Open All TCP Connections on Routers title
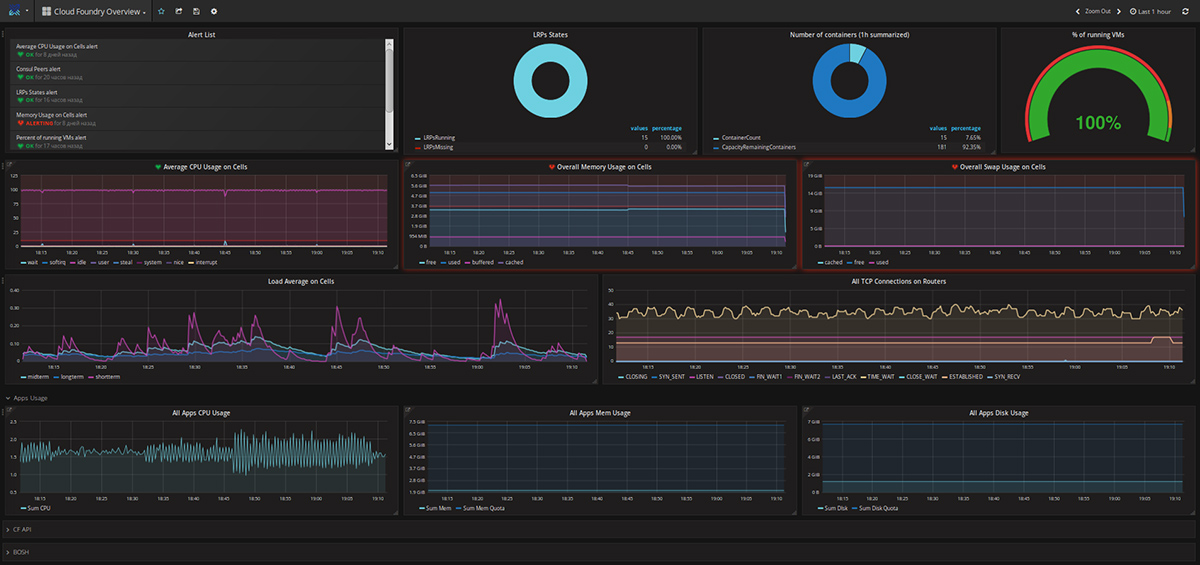This screenshot has width=1200, height=565. point(898,282)
